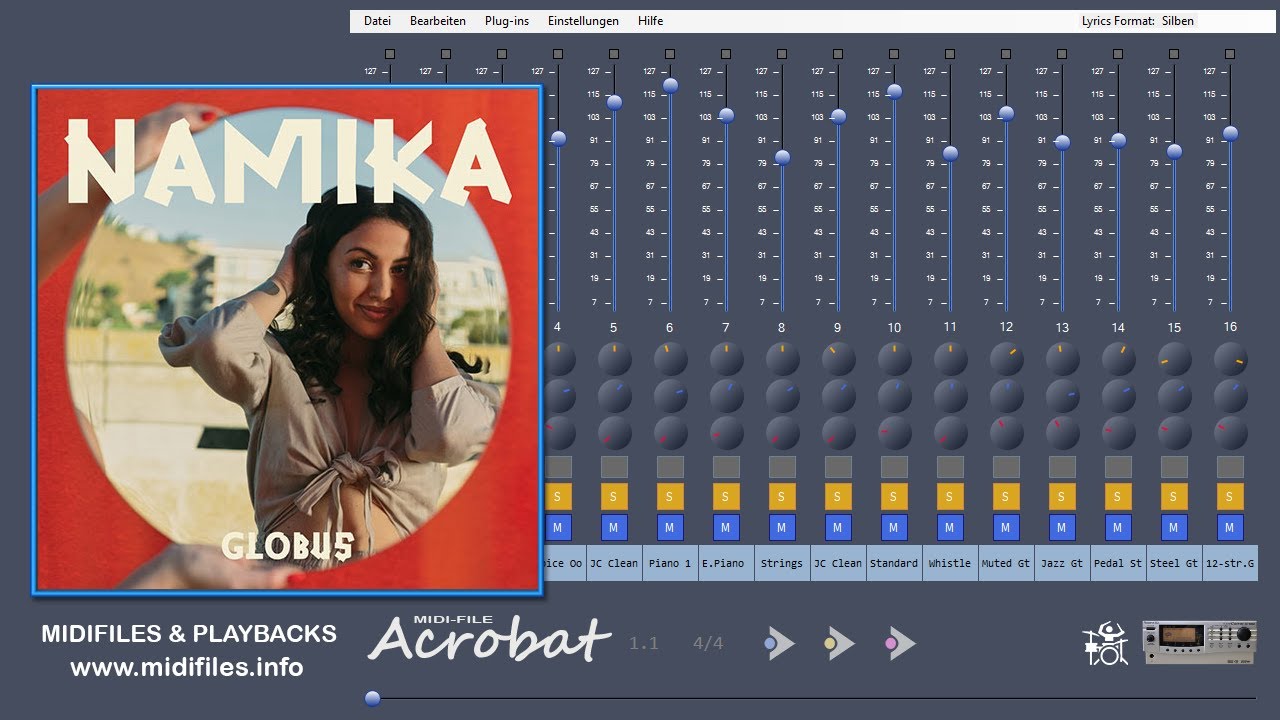
Task: Click channel 8 red-marked bottom knob
Action: (x=782, y=433)
